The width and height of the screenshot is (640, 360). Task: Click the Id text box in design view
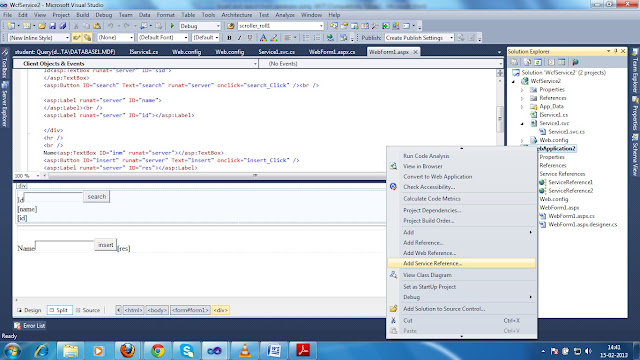coord(53,197)
